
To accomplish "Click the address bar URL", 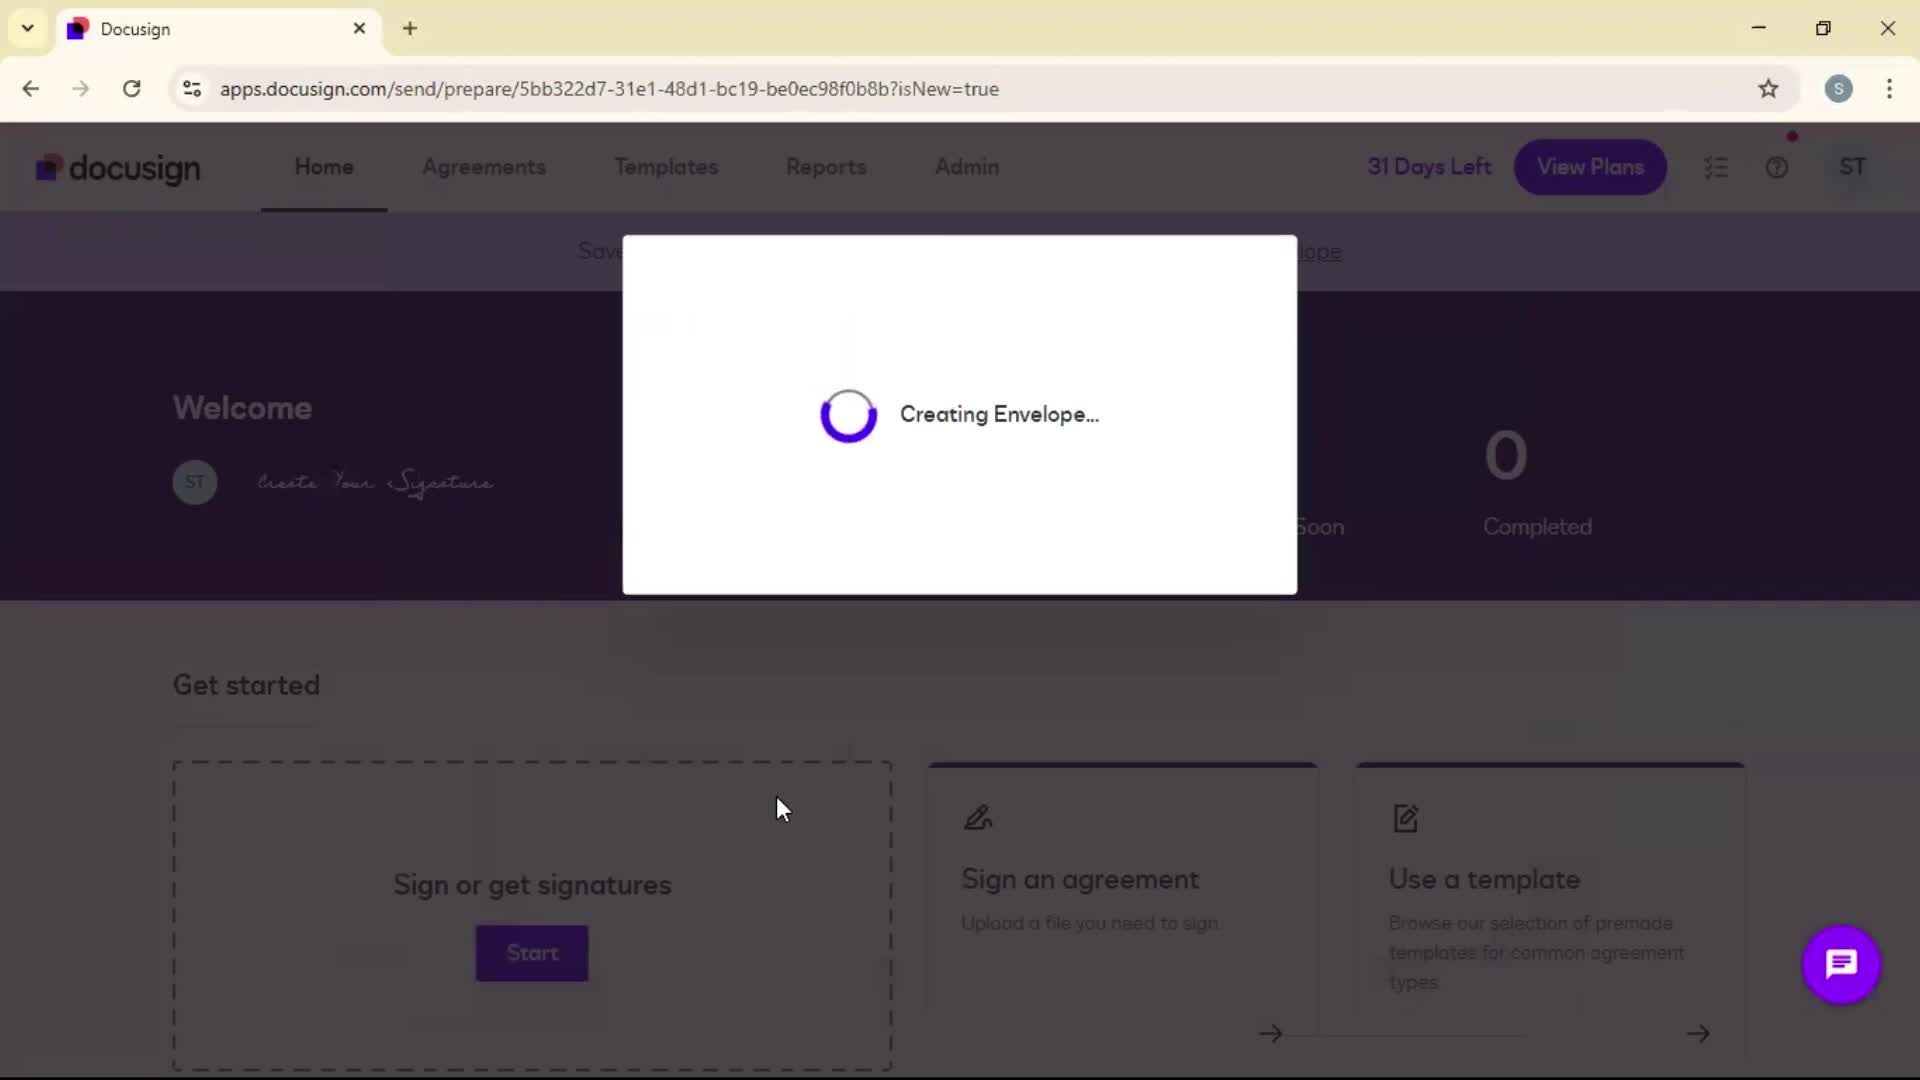I will click(x=609, y=89).
